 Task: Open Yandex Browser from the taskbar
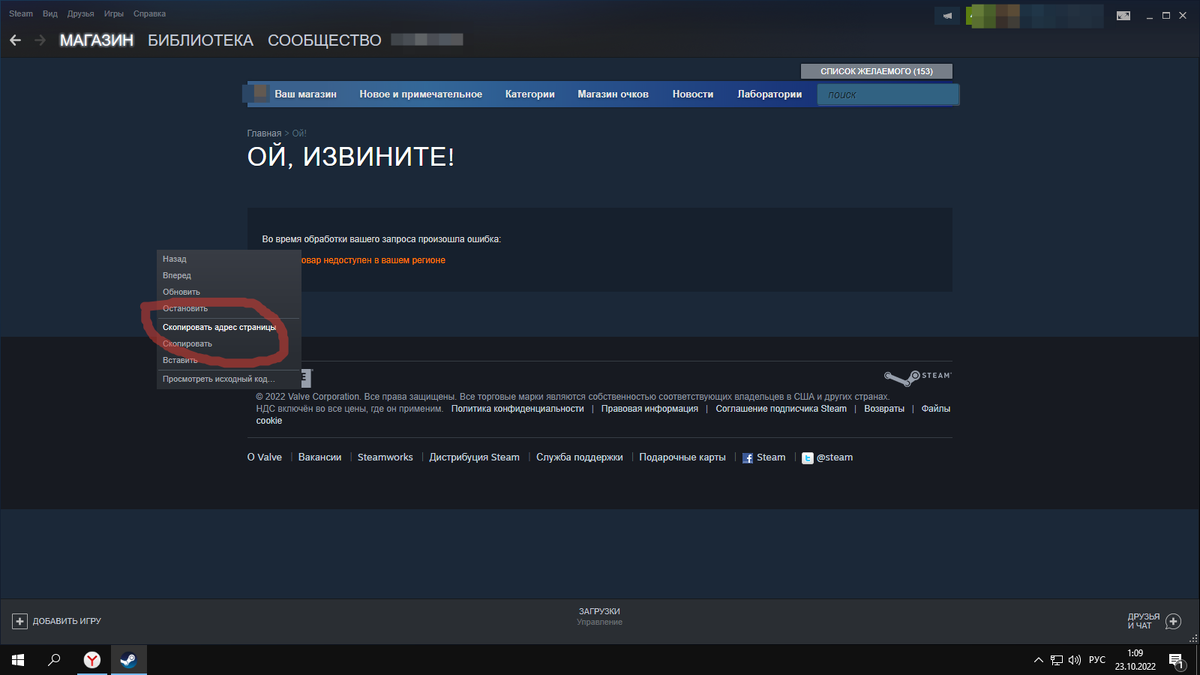click(91, 660)
